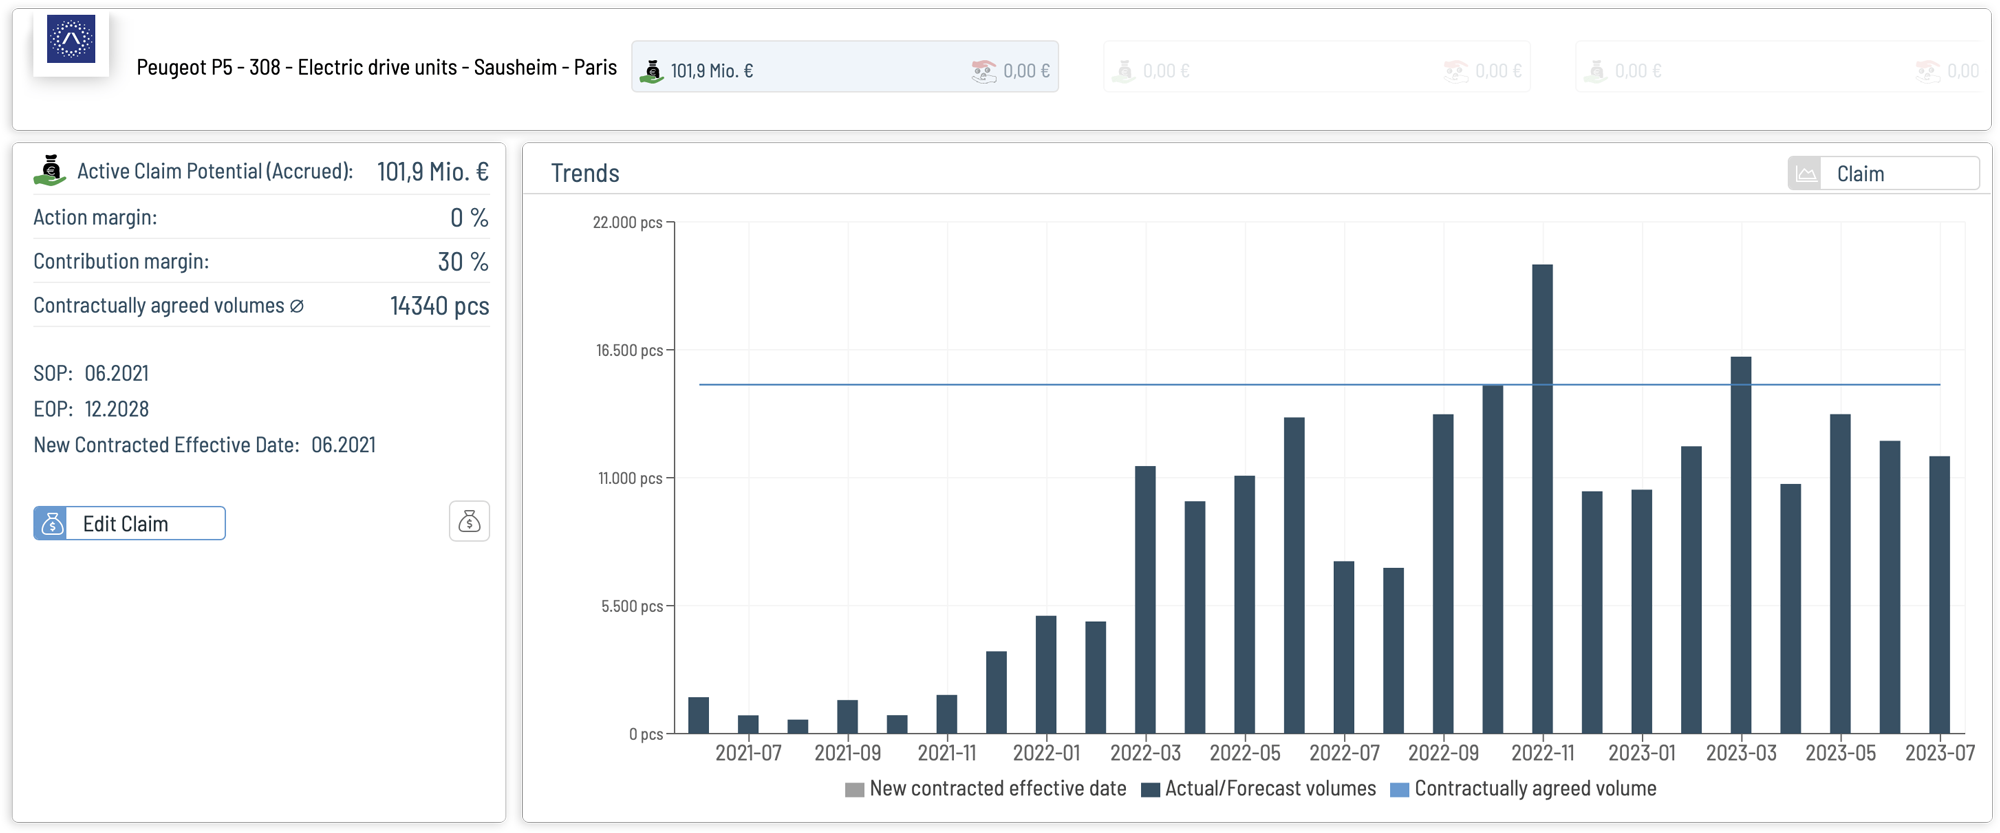Viewport: 2000px width, 833px height.
Task: Click the project title Peugeot P5 - 308
Action: pyautogui.click(x=376, y=67)
